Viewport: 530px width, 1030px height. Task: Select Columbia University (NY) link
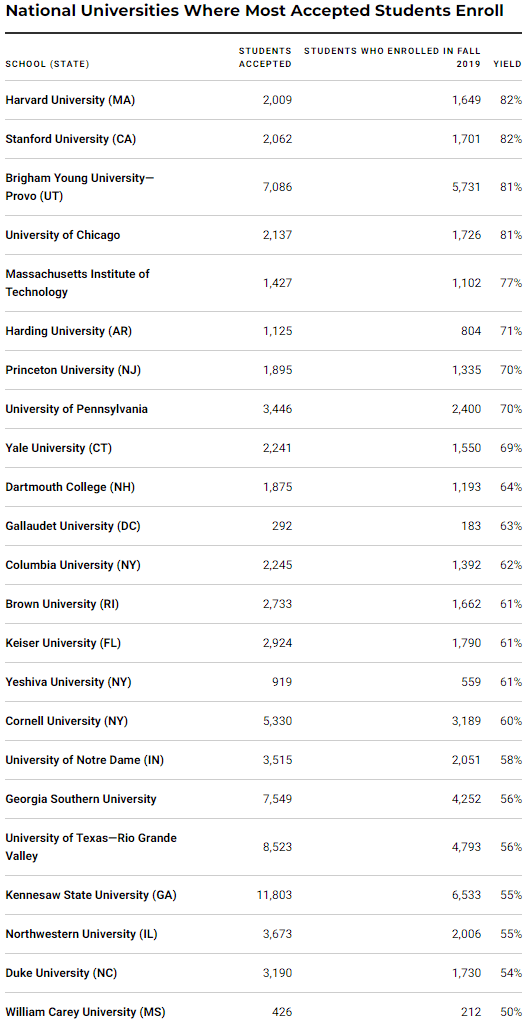(73, 565)
